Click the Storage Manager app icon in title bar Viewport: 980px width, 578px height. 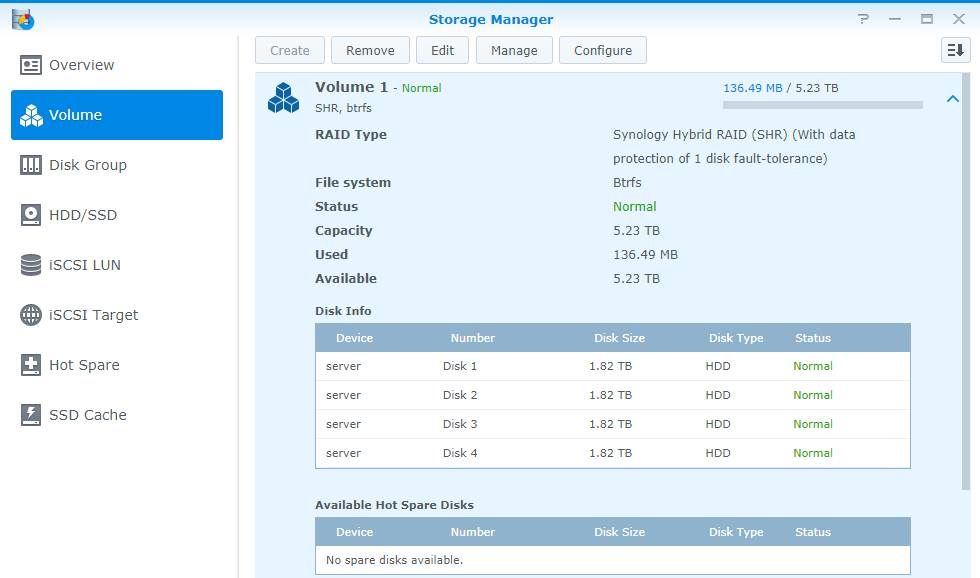[23, 20]
